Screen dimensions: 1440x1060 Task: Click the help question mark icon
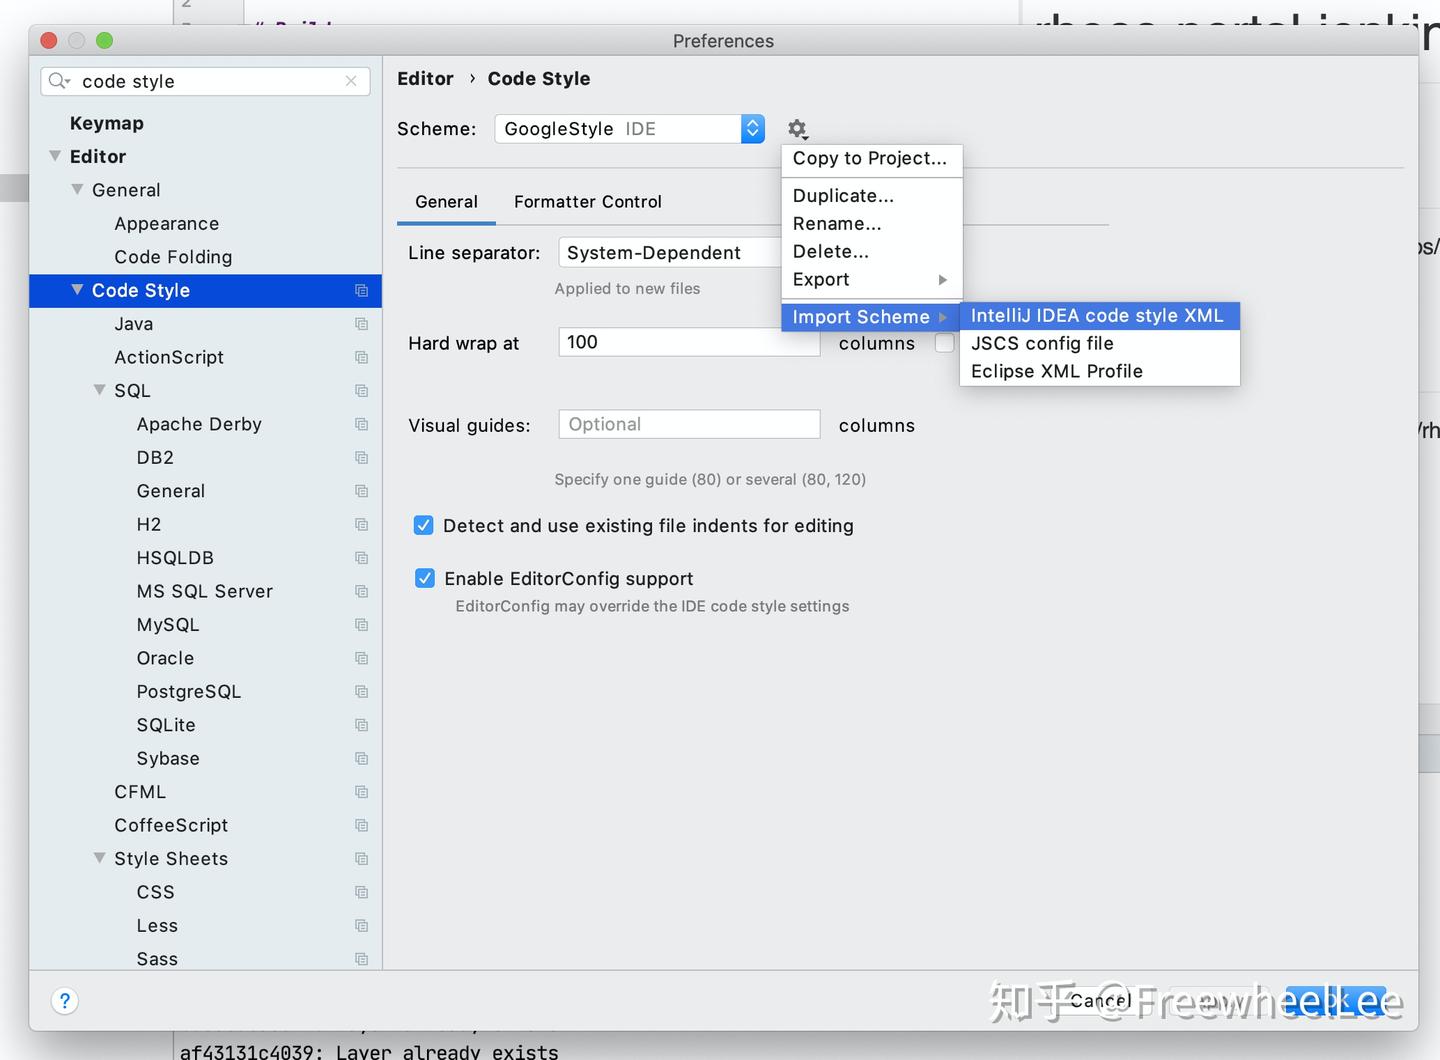point(65,1000)
